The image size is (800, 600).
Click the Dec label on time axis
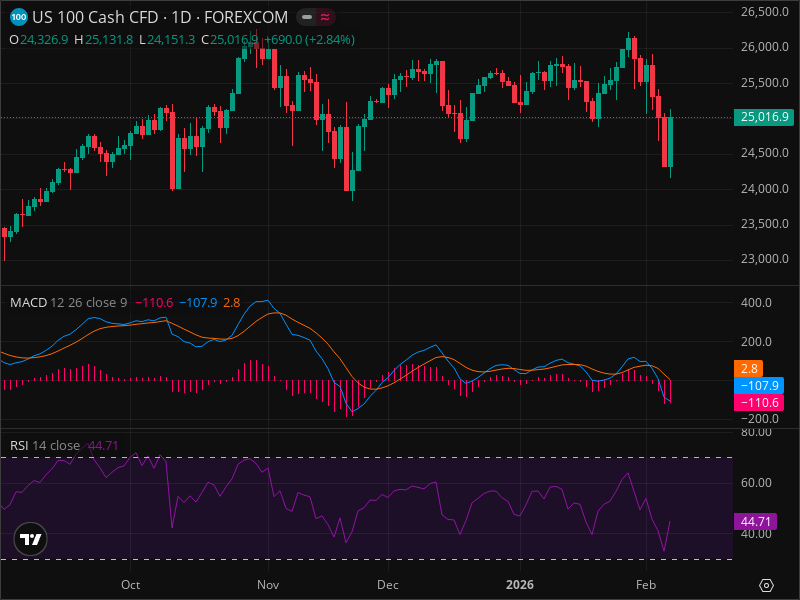[x=388, y=585]
